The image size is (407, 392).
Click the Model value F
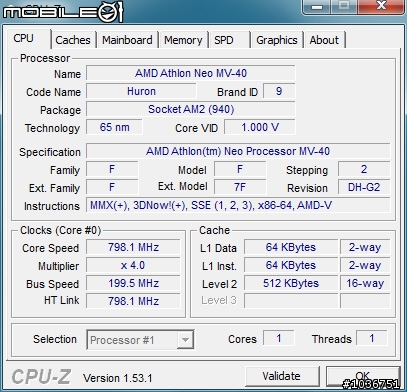pyautogui.click(x=240, y=169)
